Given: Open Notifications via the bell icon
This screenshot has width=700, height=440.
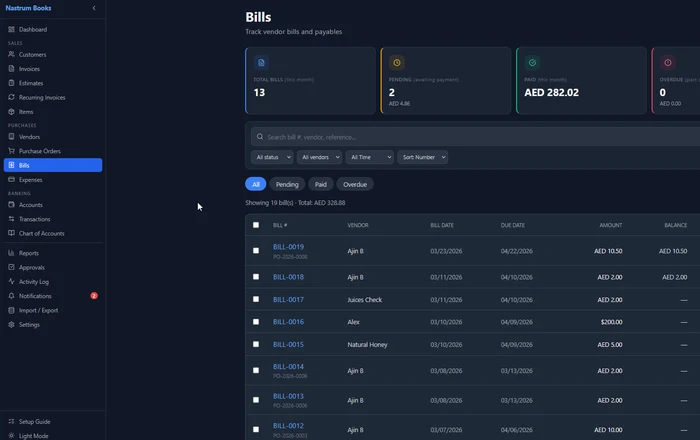Looking at the screenshot, I should (11, 296).
